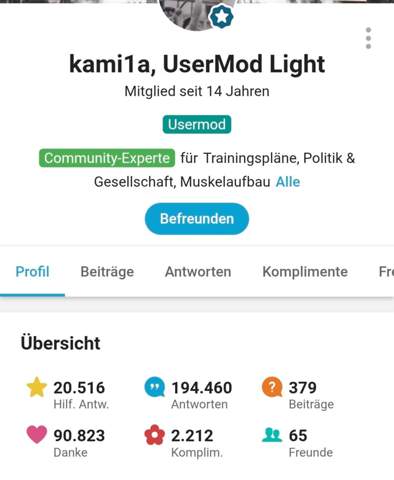This screenshot has height=480, width=394.
Task: Open the 194.460 Antworten count
Action: [201, 395]
